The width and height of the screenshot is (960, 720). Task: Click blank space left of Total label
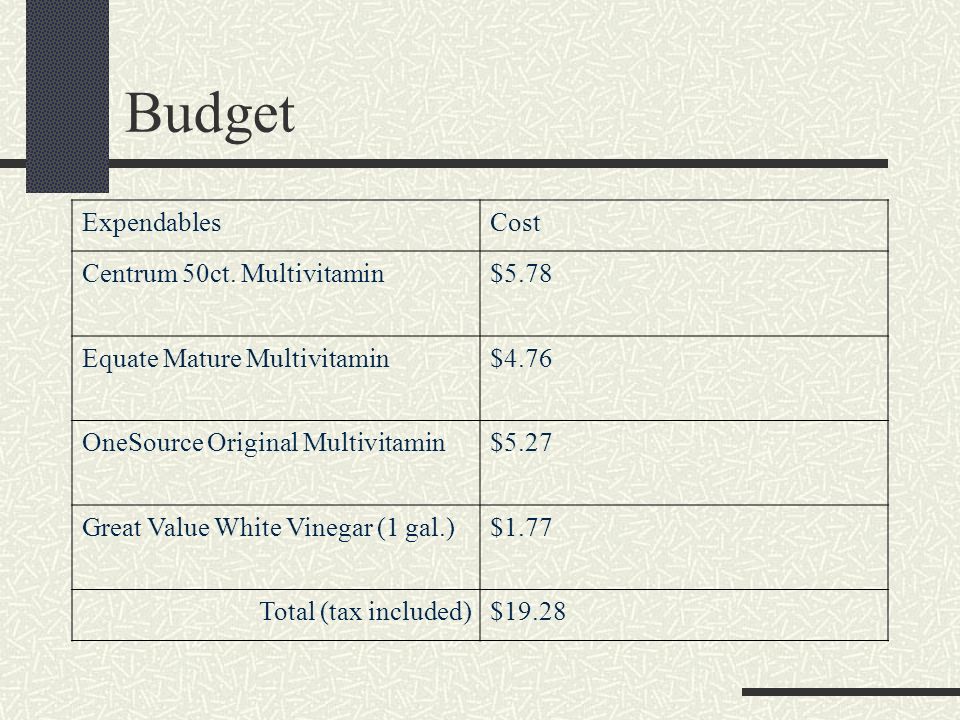[x=164, y=615]
